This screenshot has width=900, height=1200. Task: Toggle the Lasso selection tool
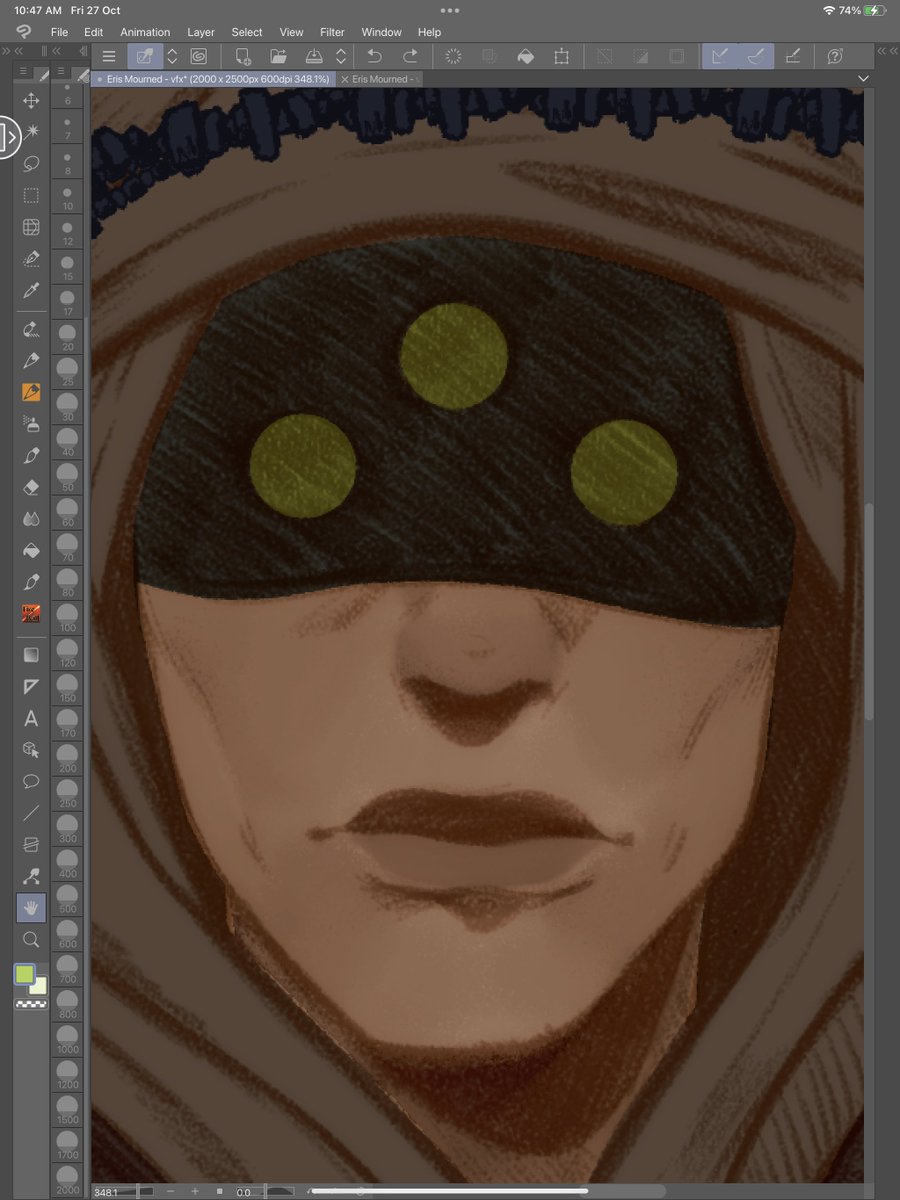pyautogui.click(x=30, y=164)
